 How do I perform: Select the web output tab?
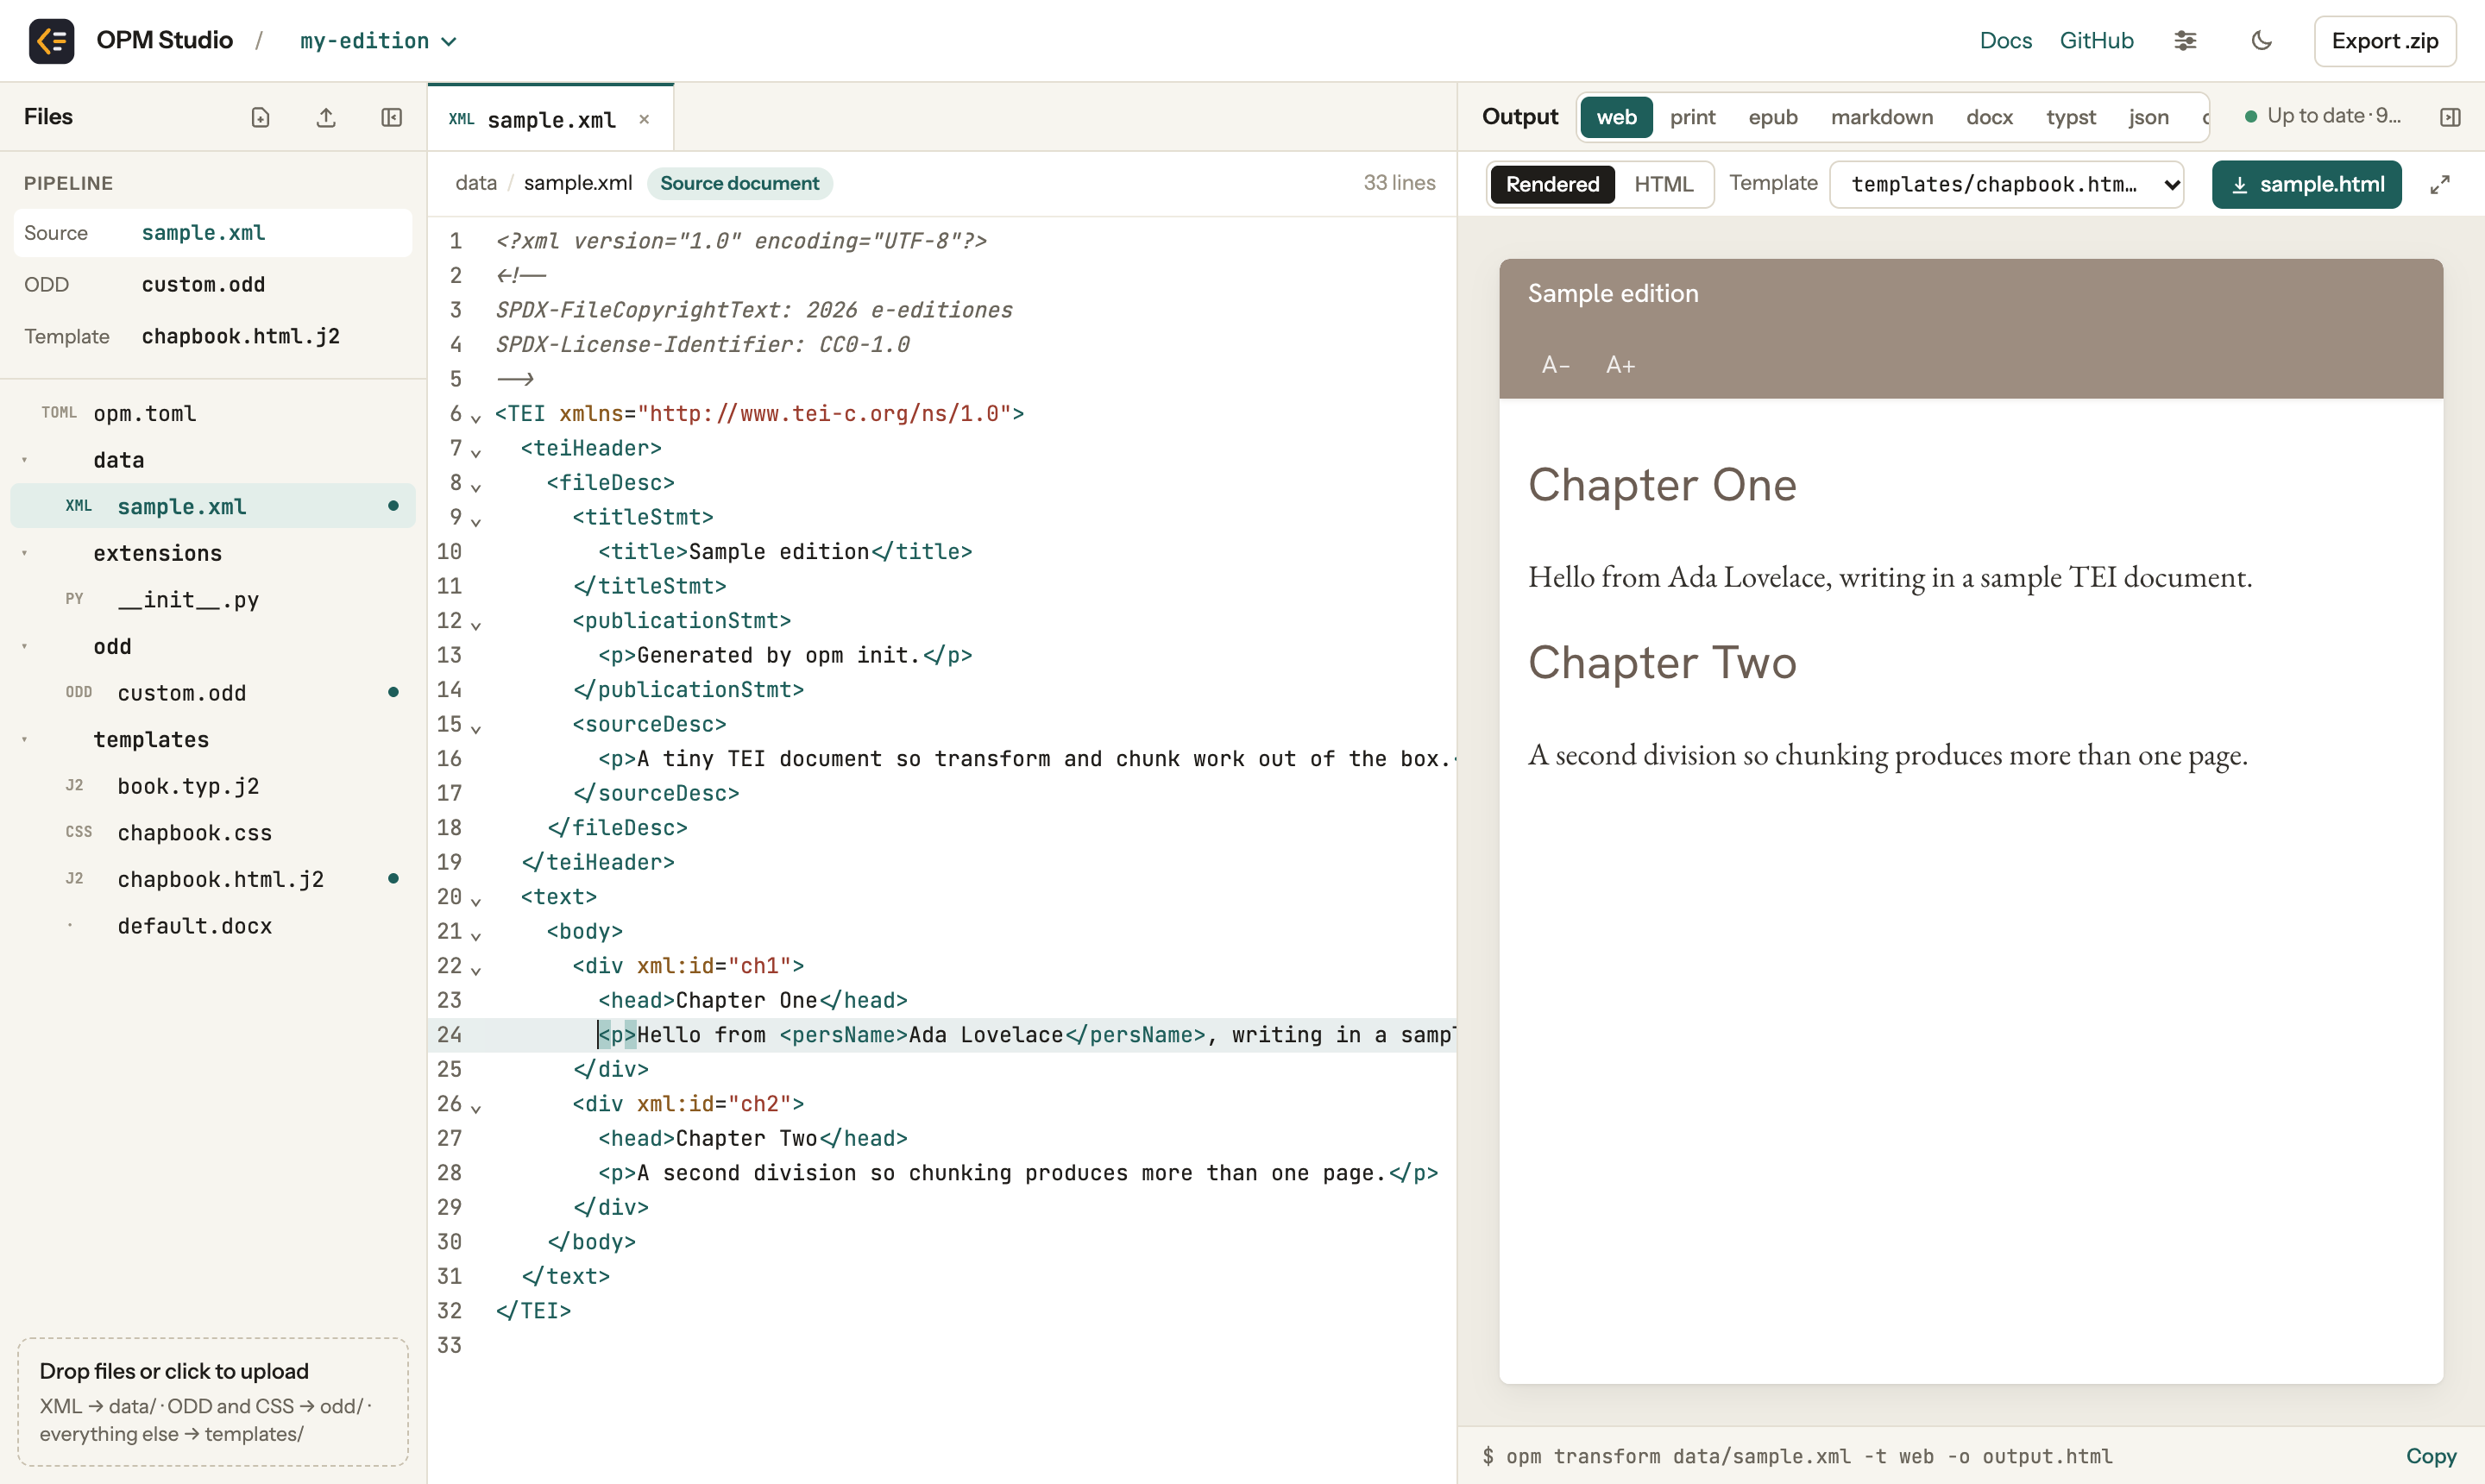pyautogui.click(x=1616, y=117)
